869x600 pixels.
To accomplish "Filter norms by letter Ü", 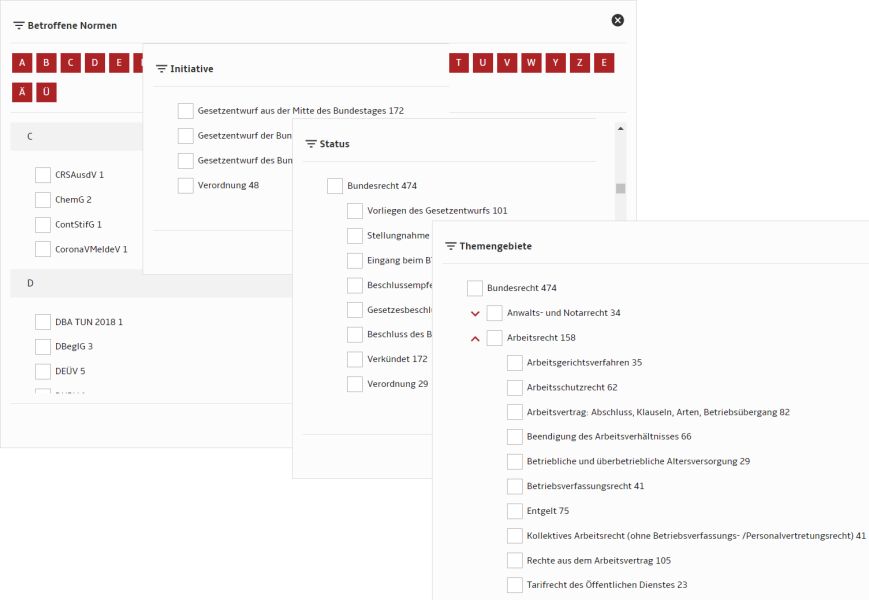I will (46, 92).
